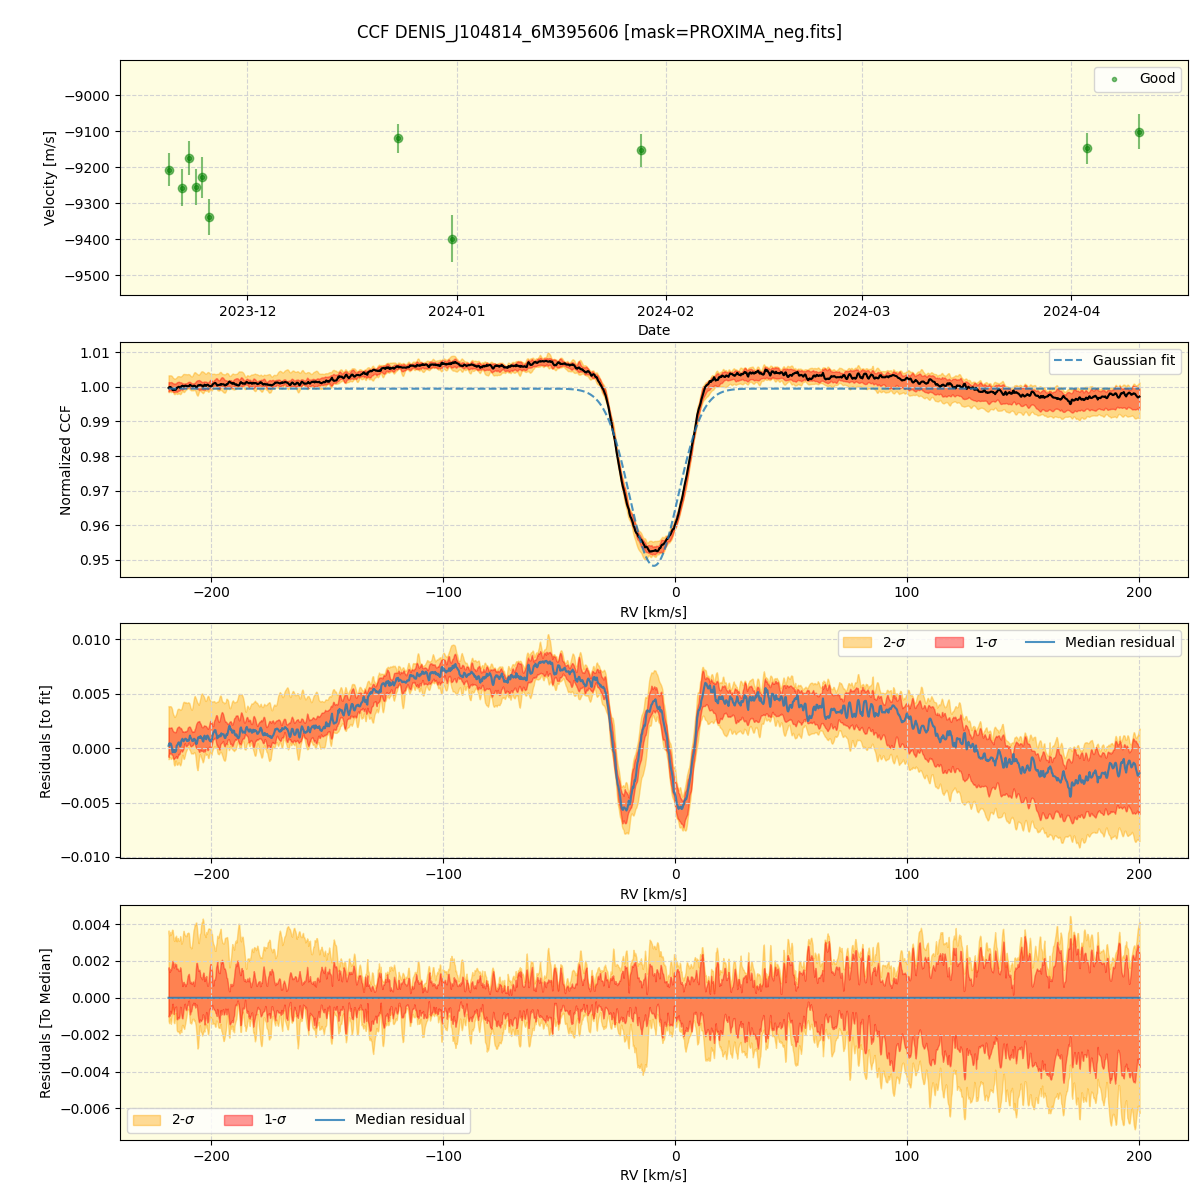Click the 'Residuals [to fit]' axis label
The height and width of the screenshot is (1200, 1200).
pos(45,741)
